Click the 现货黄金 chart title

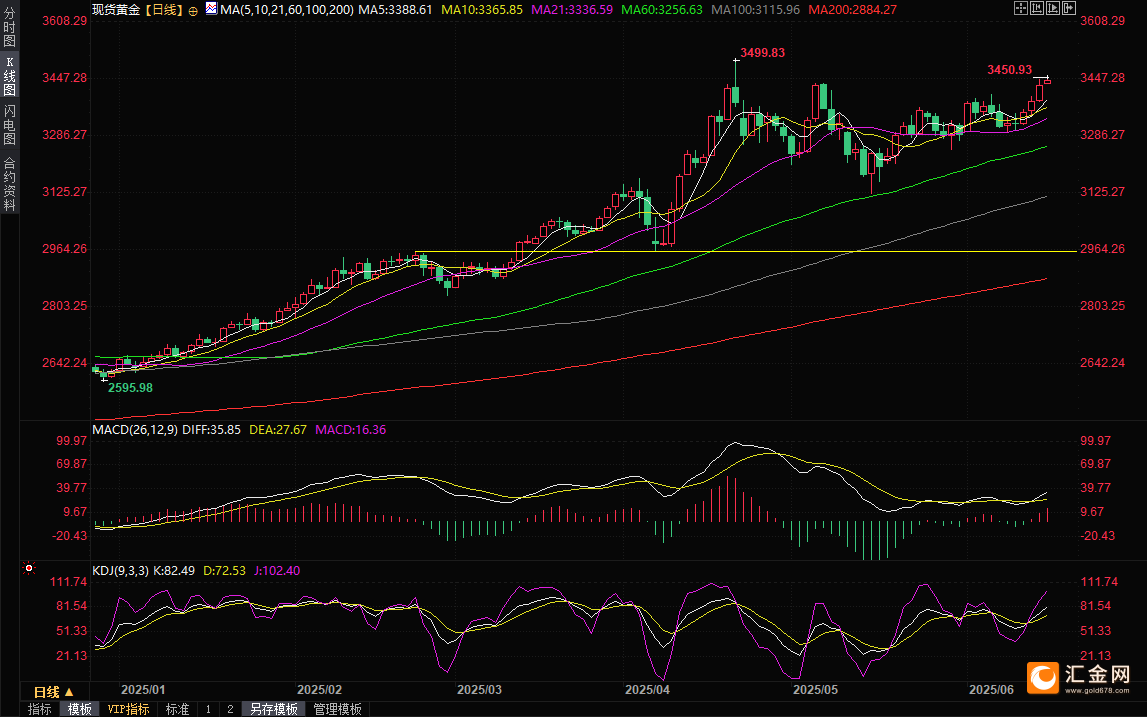point(116,10)
